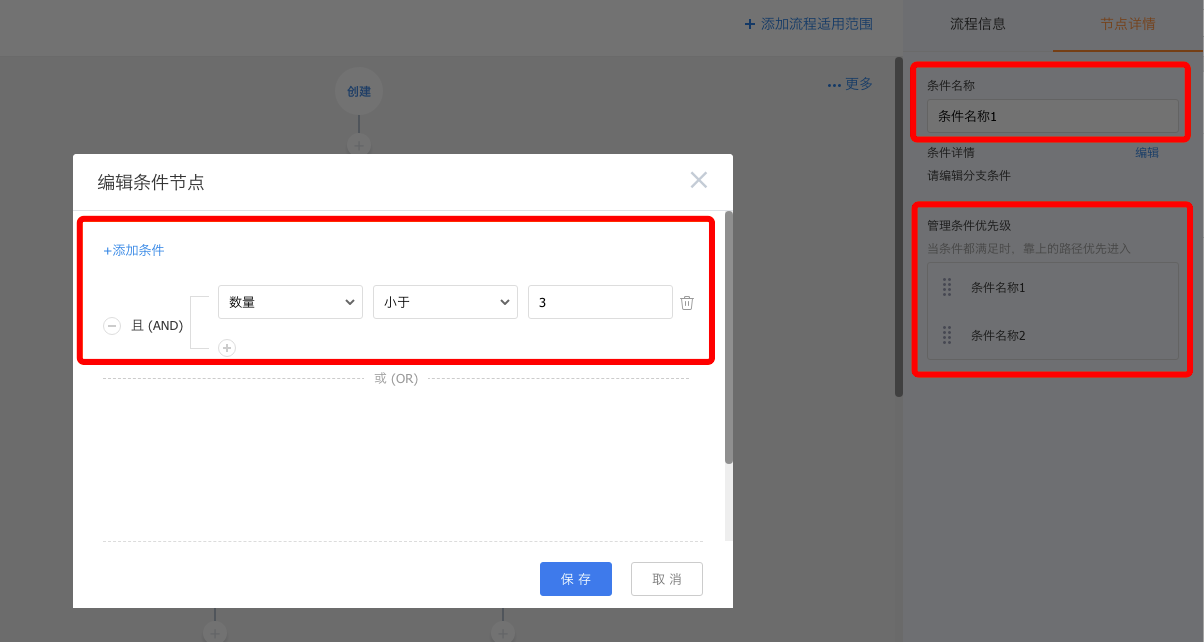The height and width of the screenshot is (642, 1204).
Task: Delete the 数量 condition row via trash icon
Action: click(687, 302)
